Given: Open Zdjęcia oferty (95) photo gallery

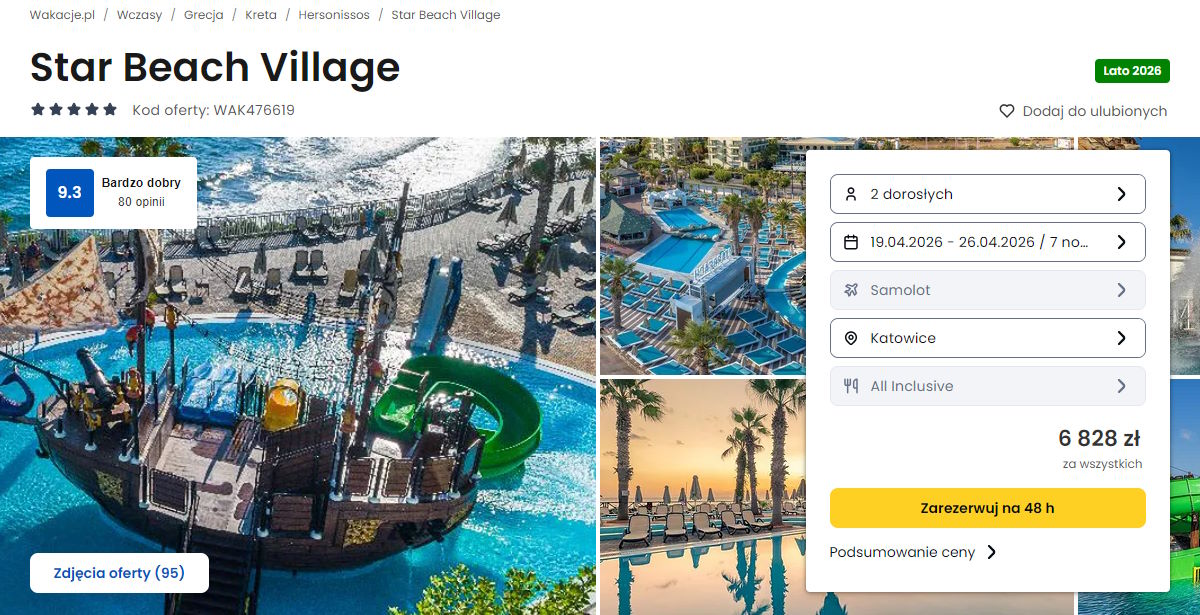Looking at the screenshot, I should click(x=120, y=573).
